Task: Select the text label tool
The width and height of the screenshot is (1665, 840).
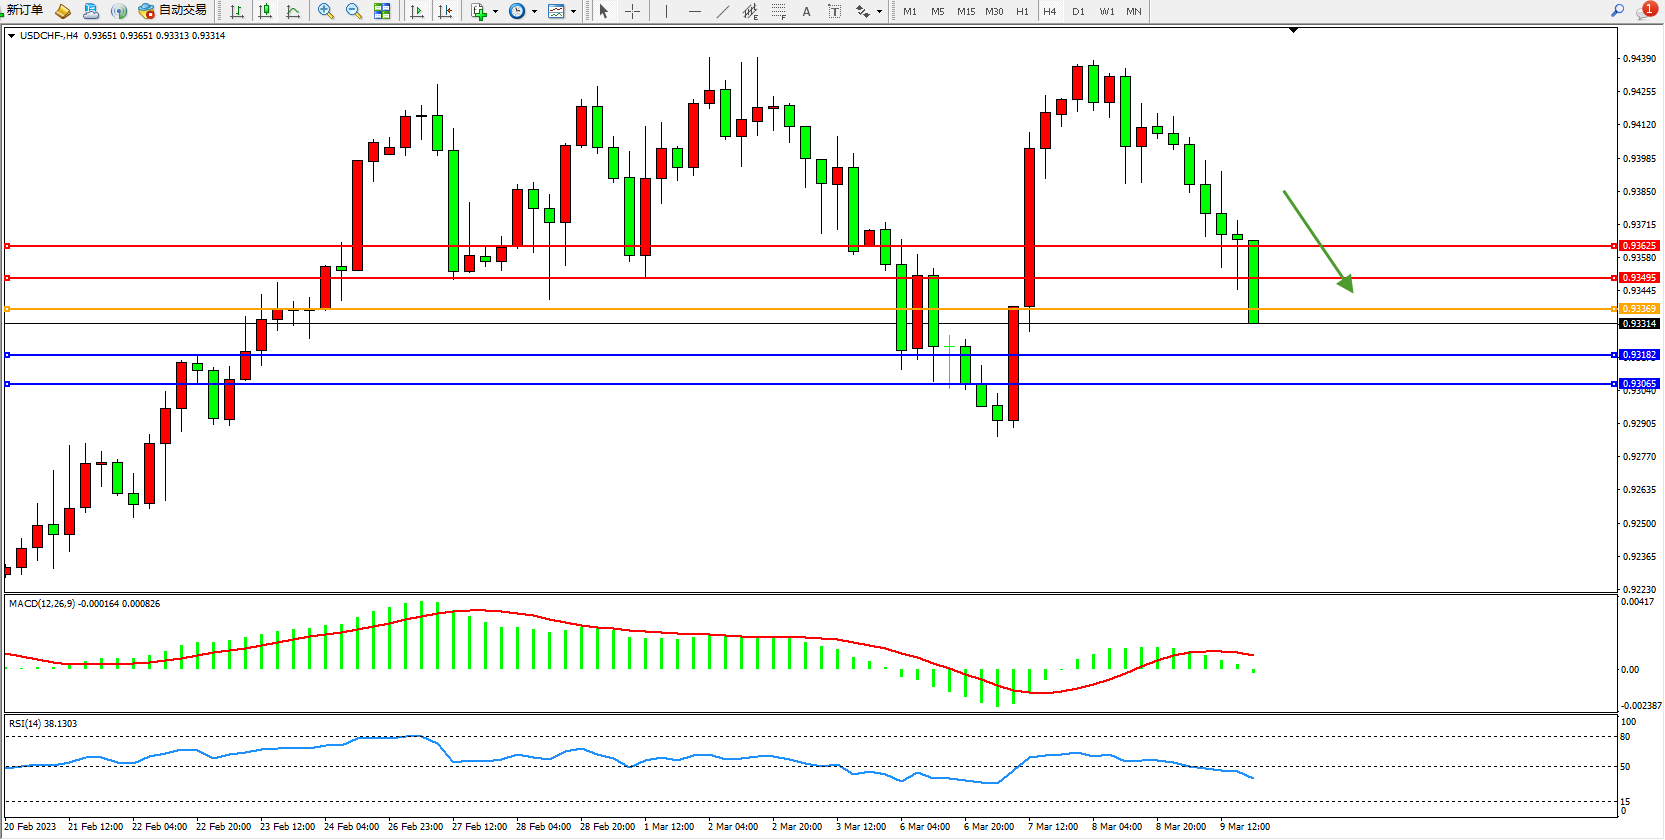Action: [834, 11]
